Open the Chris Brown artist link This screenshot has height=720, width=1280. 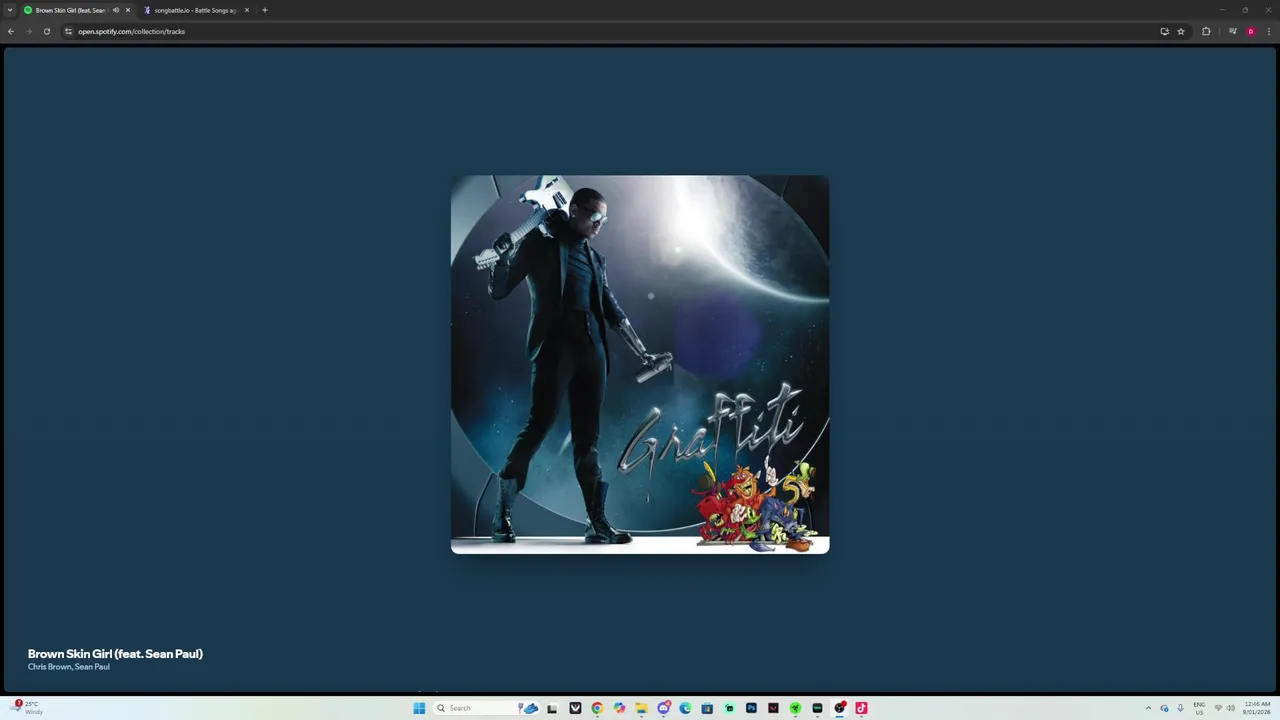coord(49,667)
